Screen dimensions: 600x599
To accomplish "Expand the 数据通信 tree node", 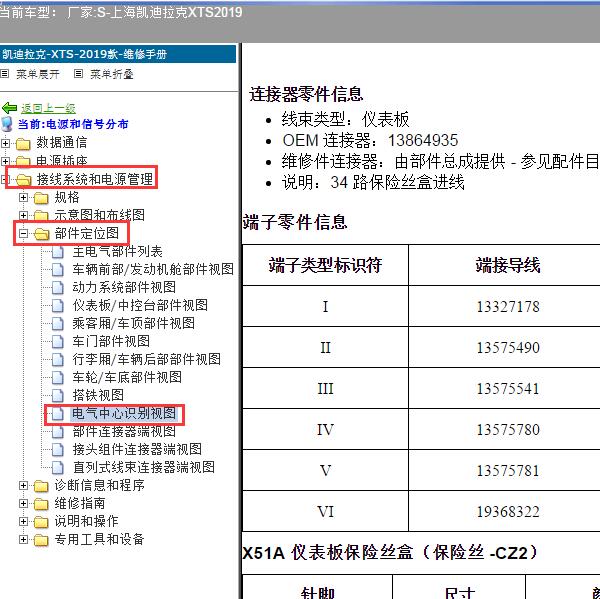I will point(5,144).
